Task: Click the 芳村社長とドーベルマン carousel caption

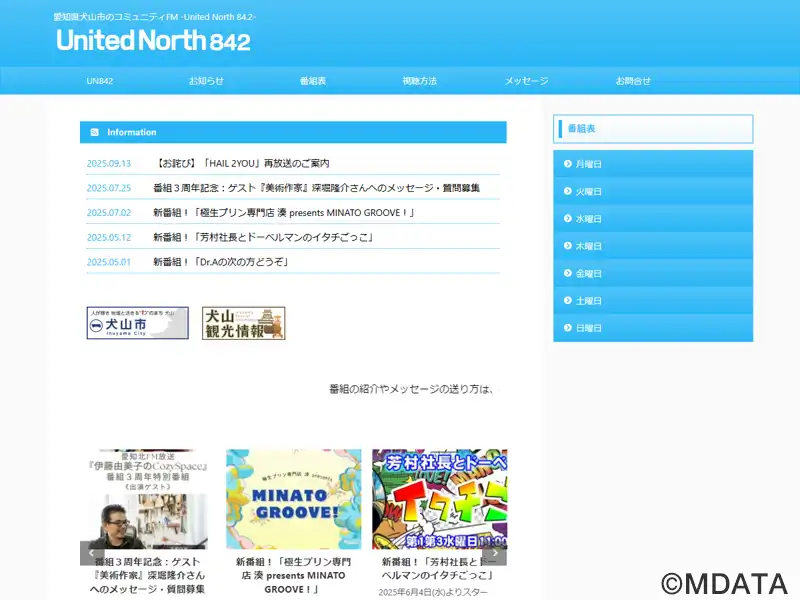Action: click(x=439, y=568)
